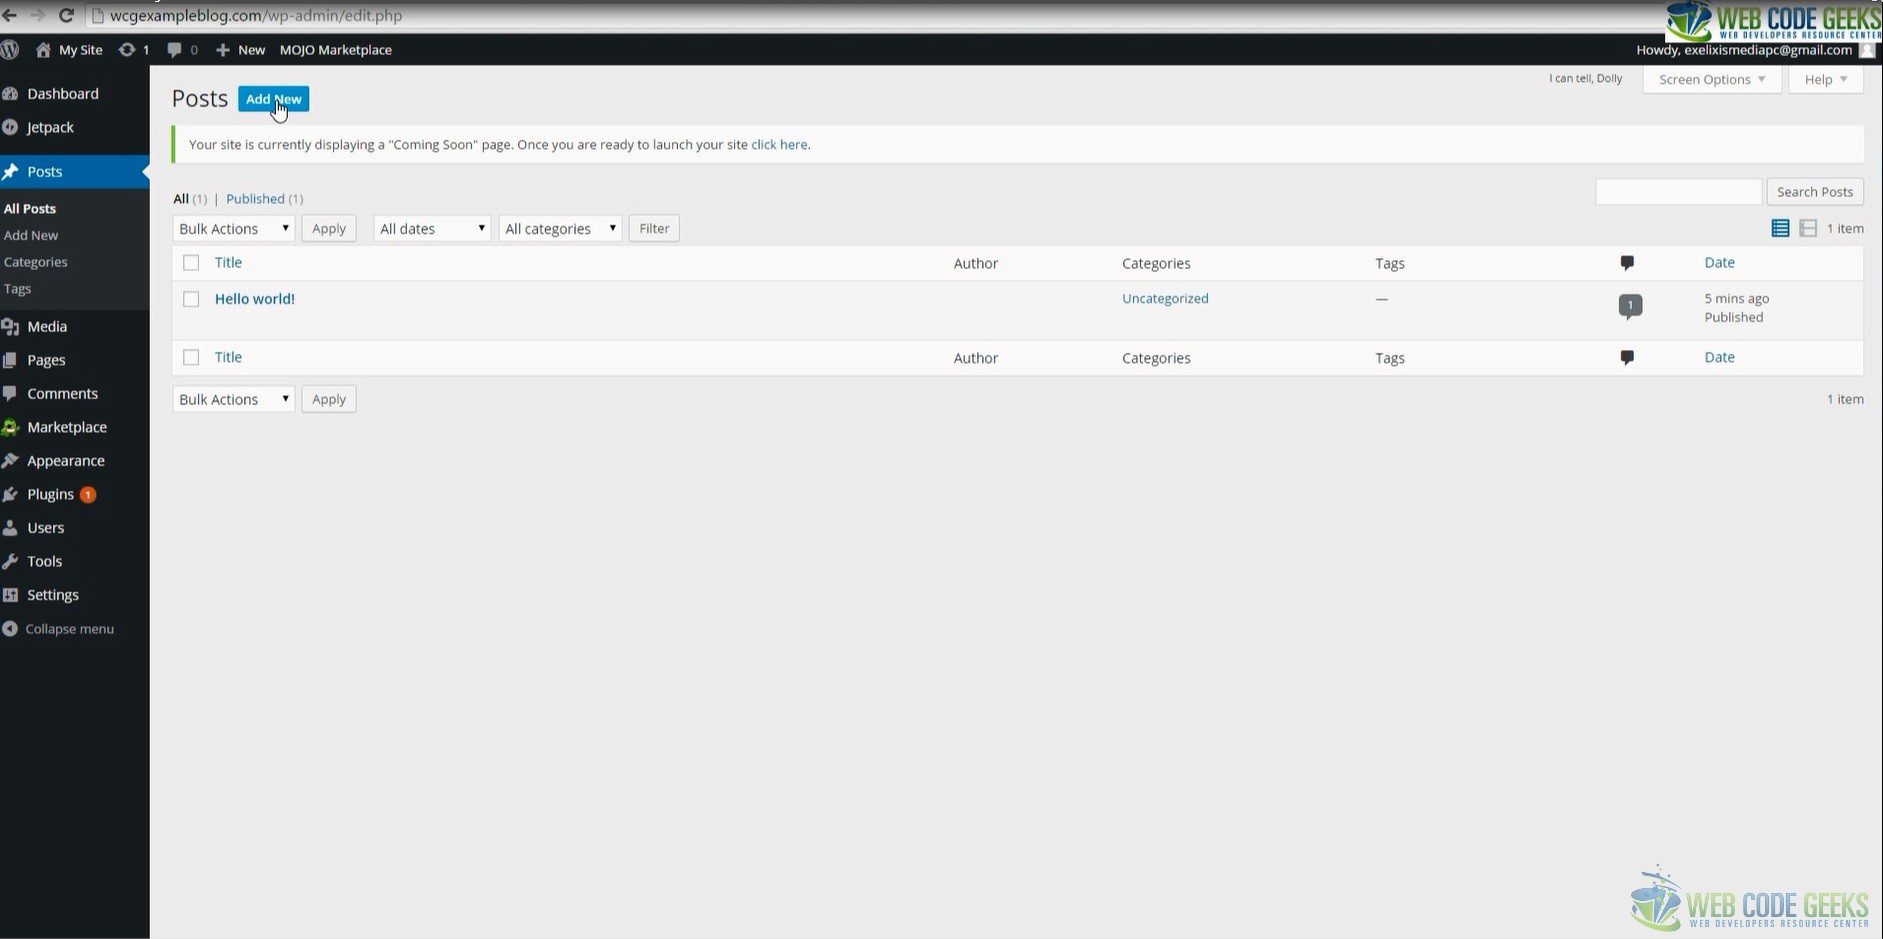Image resolution: width=1883 pixels, height=939 pixels.
Task: Click the Dashboard gauge icon
Action: click(10, 93)
